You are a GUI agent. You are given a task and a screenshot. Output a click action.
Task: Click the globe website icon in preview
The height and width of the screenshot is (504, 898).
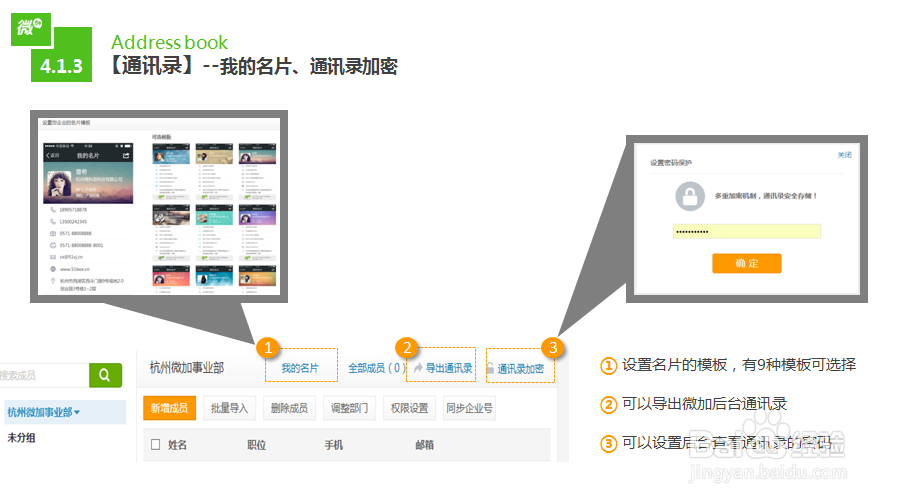tap(53, 269)
